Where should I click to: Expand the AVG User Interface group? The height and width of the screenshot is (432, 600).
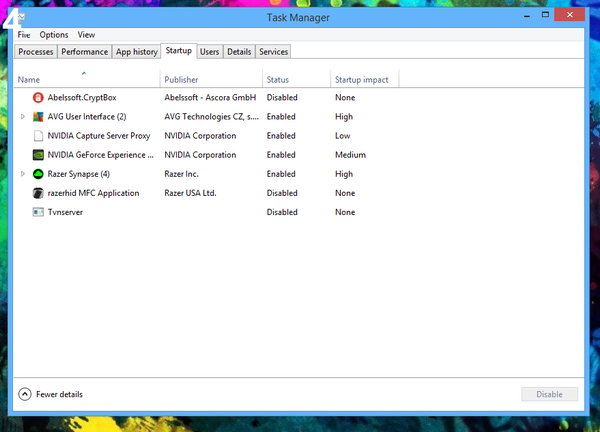(23, 117)
